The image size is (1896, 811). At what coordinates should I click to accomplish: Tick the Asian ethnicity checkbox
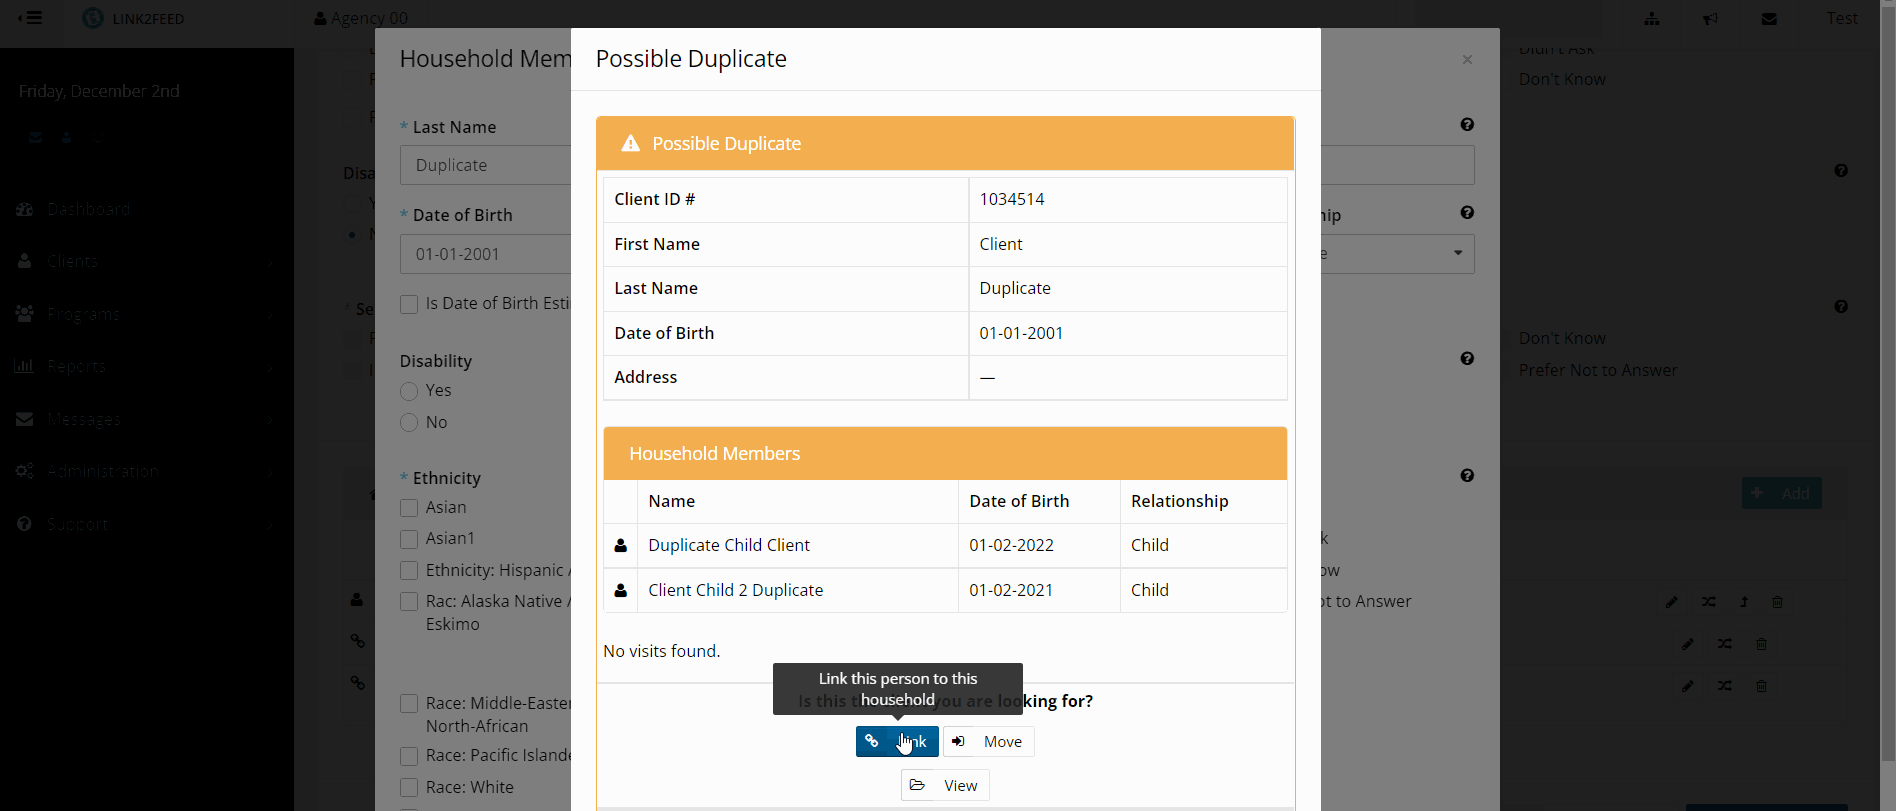[x=409, y=508]
